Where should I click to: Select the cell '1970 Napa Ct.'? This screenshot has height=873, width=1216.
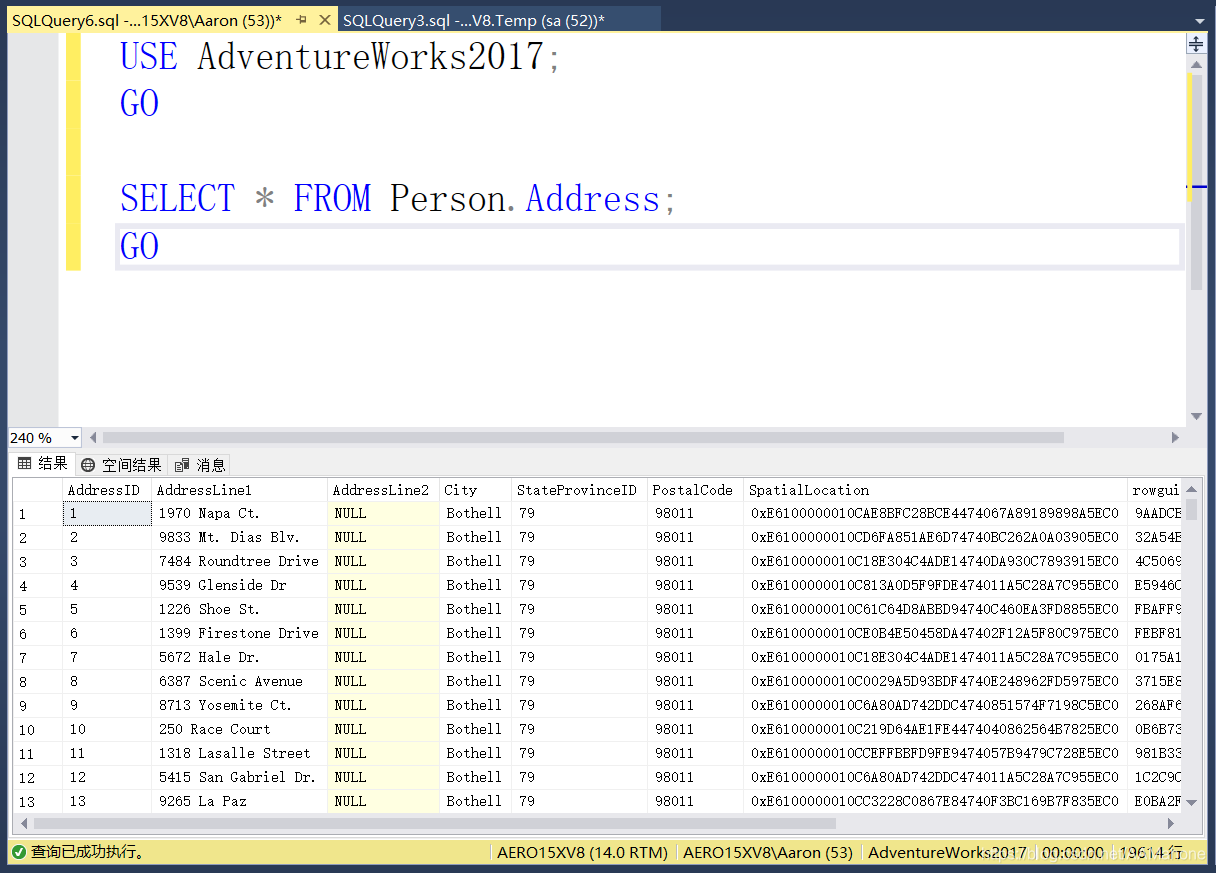pyautogui.click(x=239, y=513)
